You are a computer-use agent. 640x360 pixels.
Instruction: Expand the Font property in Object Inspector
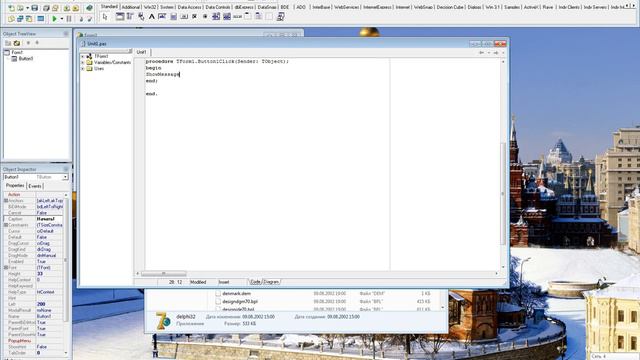6,267
